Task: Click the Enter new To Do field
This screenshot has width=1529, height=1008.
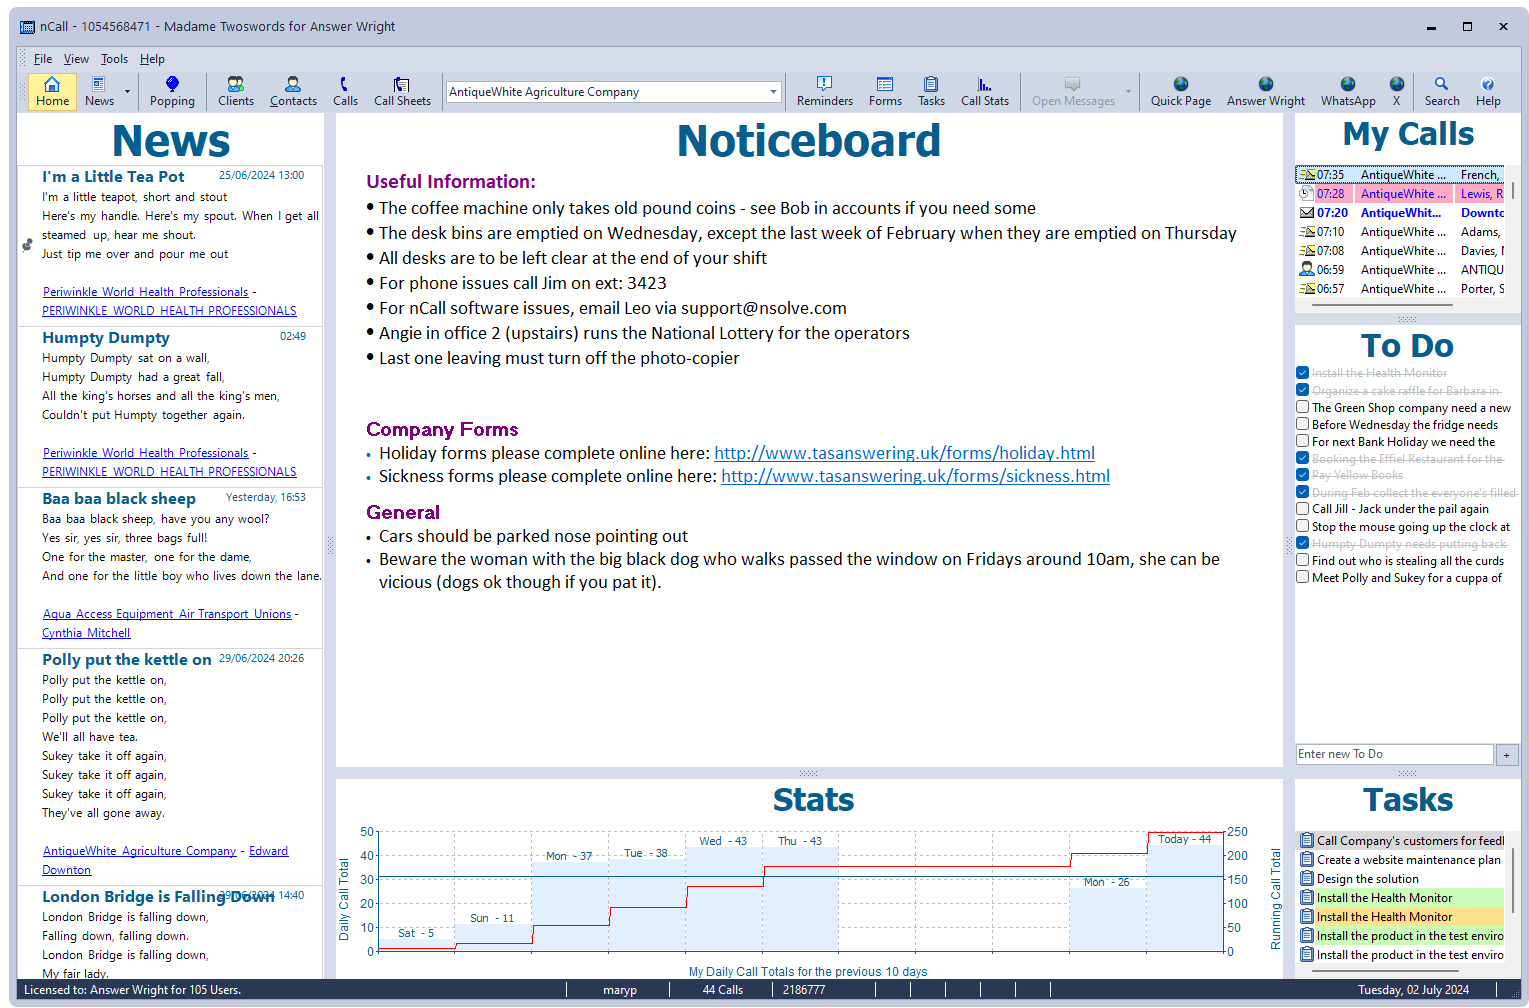Action: [x=1394, y=754]
